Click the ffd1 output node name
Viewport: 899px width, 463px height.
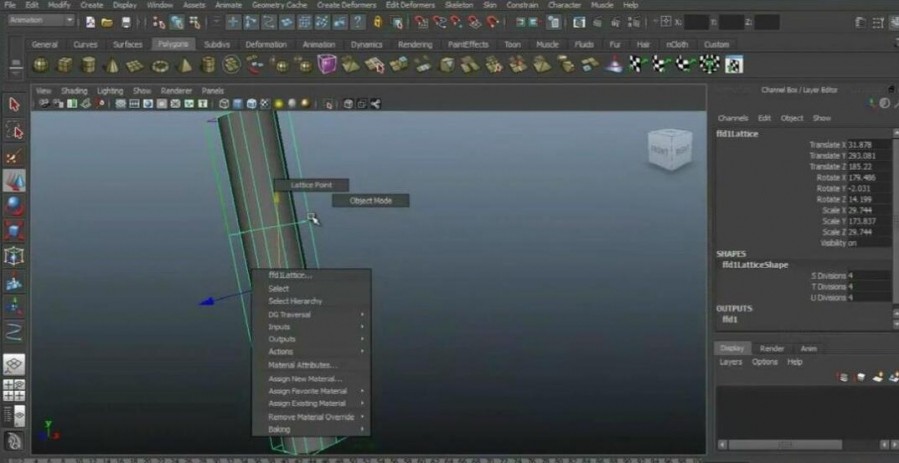730,319
